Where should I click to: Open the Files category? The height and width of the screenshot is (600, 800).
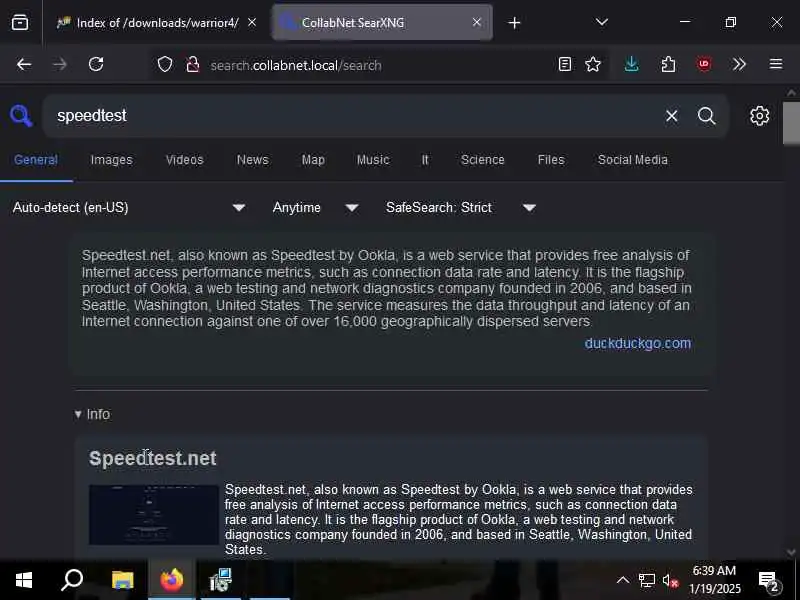pyautogui.click(x=551, y=160)
